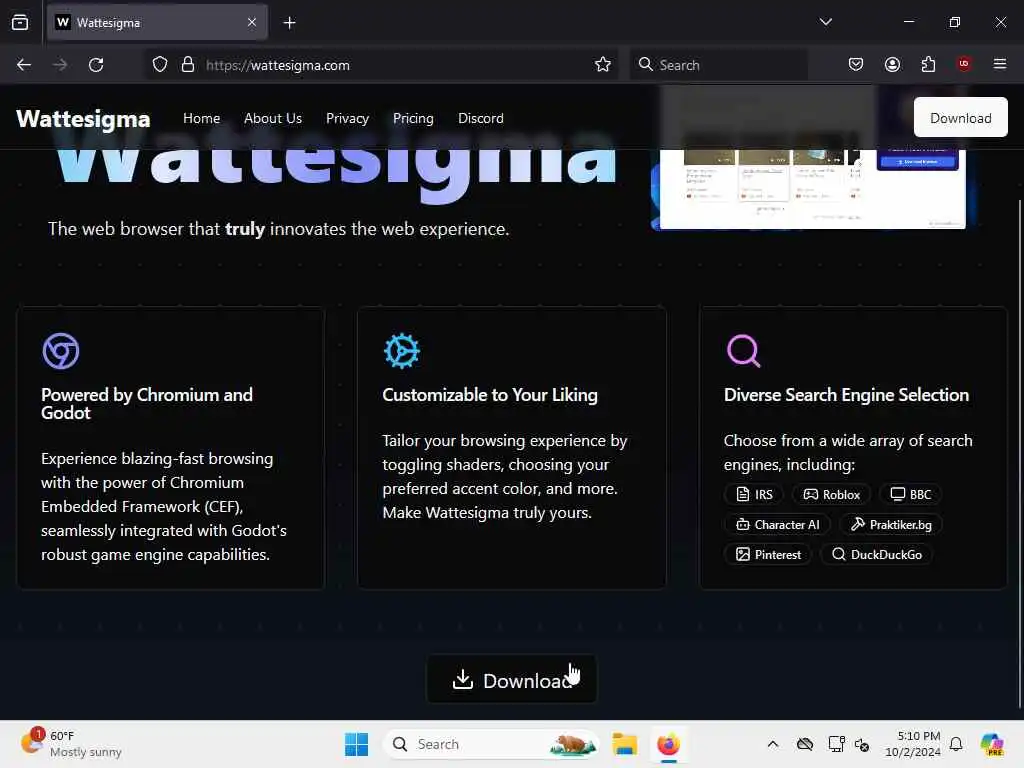Open clock showing 5:10 PM

pos(912,744)
